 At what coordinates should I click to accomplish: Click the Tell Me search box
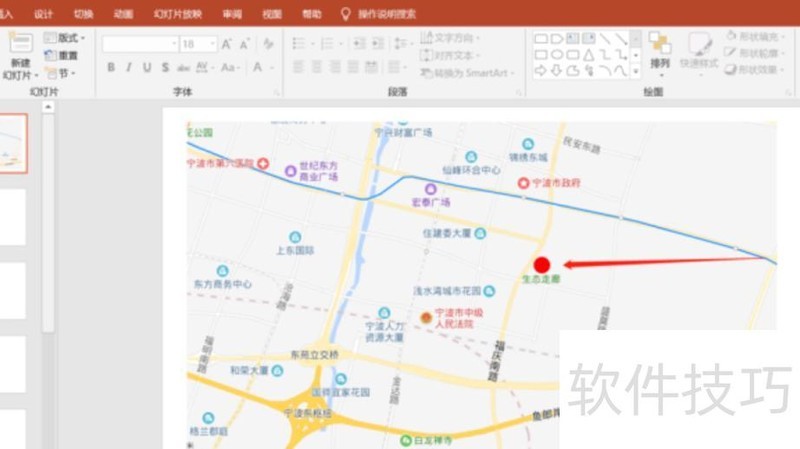tap(379, 14)
